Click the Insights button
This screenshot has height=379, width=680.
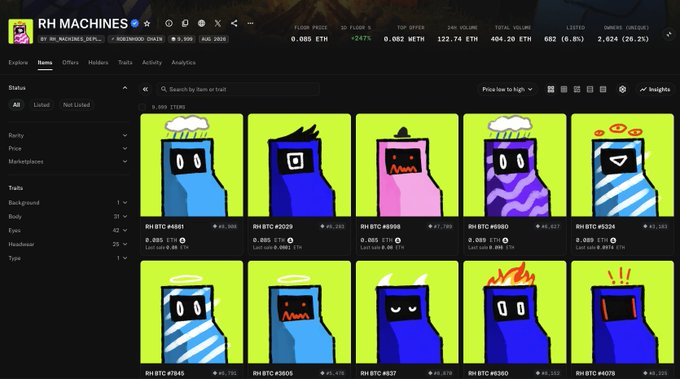655,89
